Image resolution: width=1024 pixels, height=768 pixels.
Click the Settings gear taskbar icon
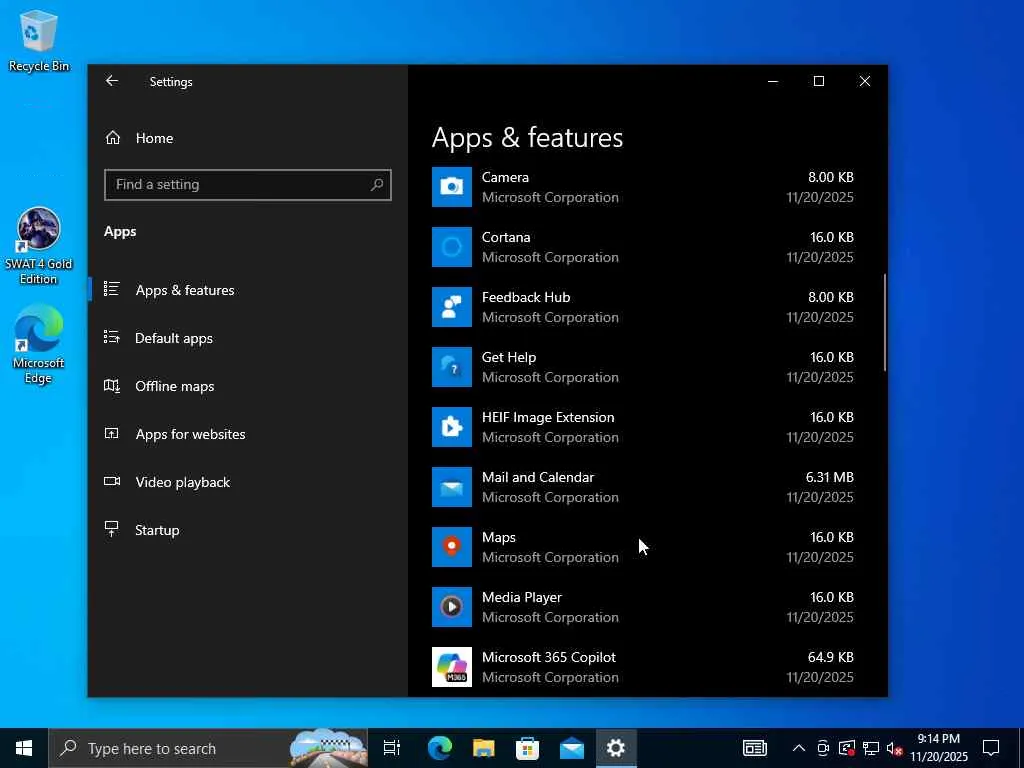click(616, 748)
